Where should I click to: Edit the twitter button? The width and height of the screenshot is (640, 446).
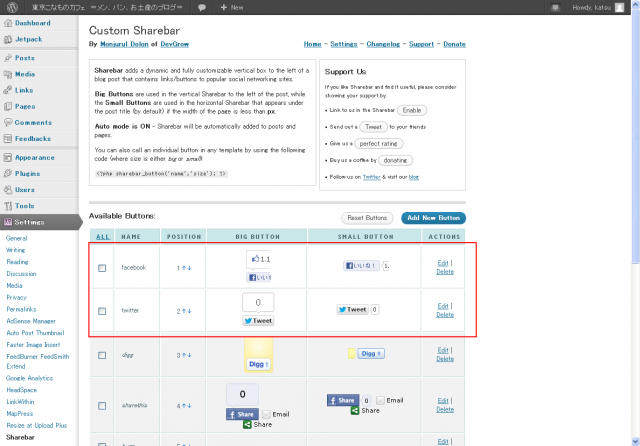443,306
